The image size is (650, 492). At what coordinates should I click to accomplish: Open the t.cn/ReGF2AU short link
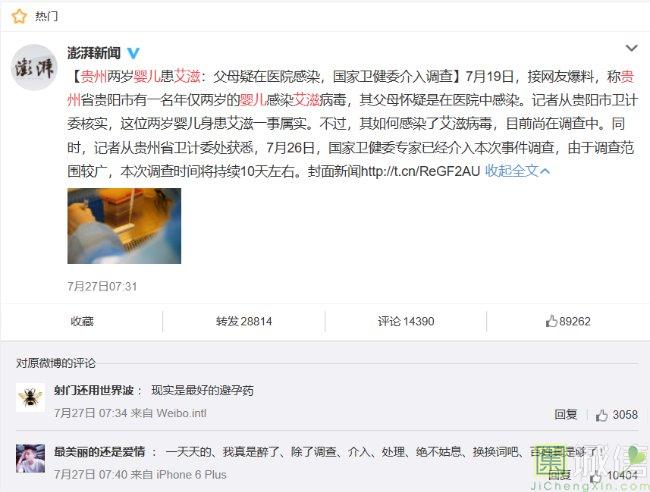(420, 171)
